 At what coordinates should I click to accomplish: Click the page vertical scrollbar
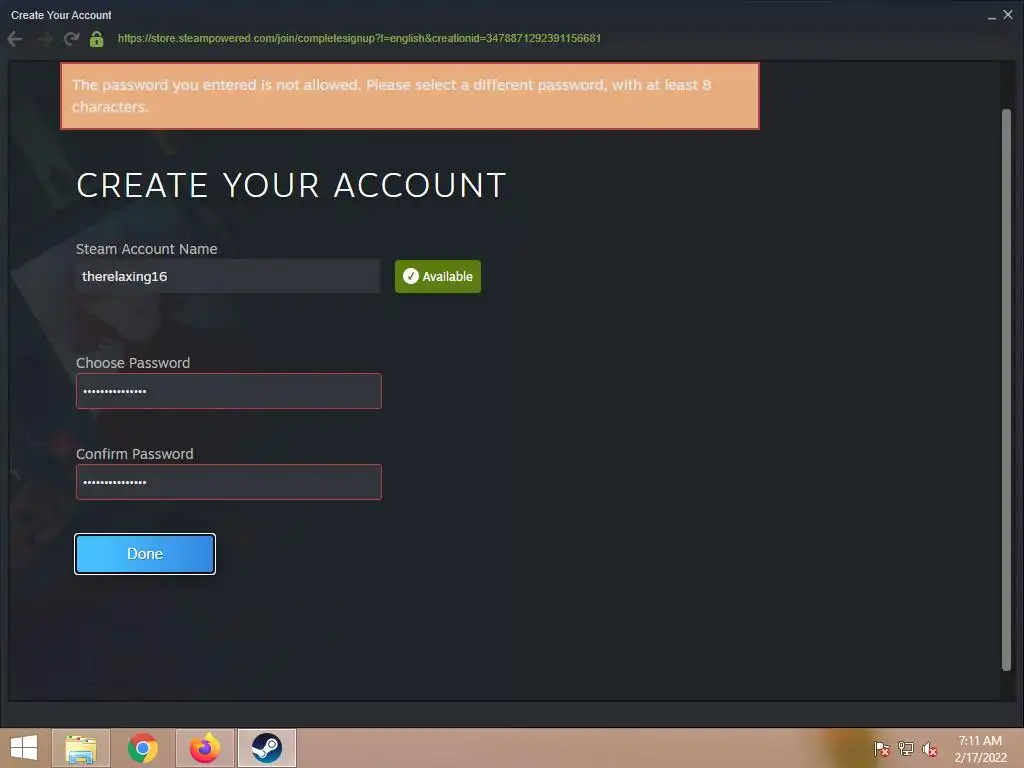tap(1006, 389)
